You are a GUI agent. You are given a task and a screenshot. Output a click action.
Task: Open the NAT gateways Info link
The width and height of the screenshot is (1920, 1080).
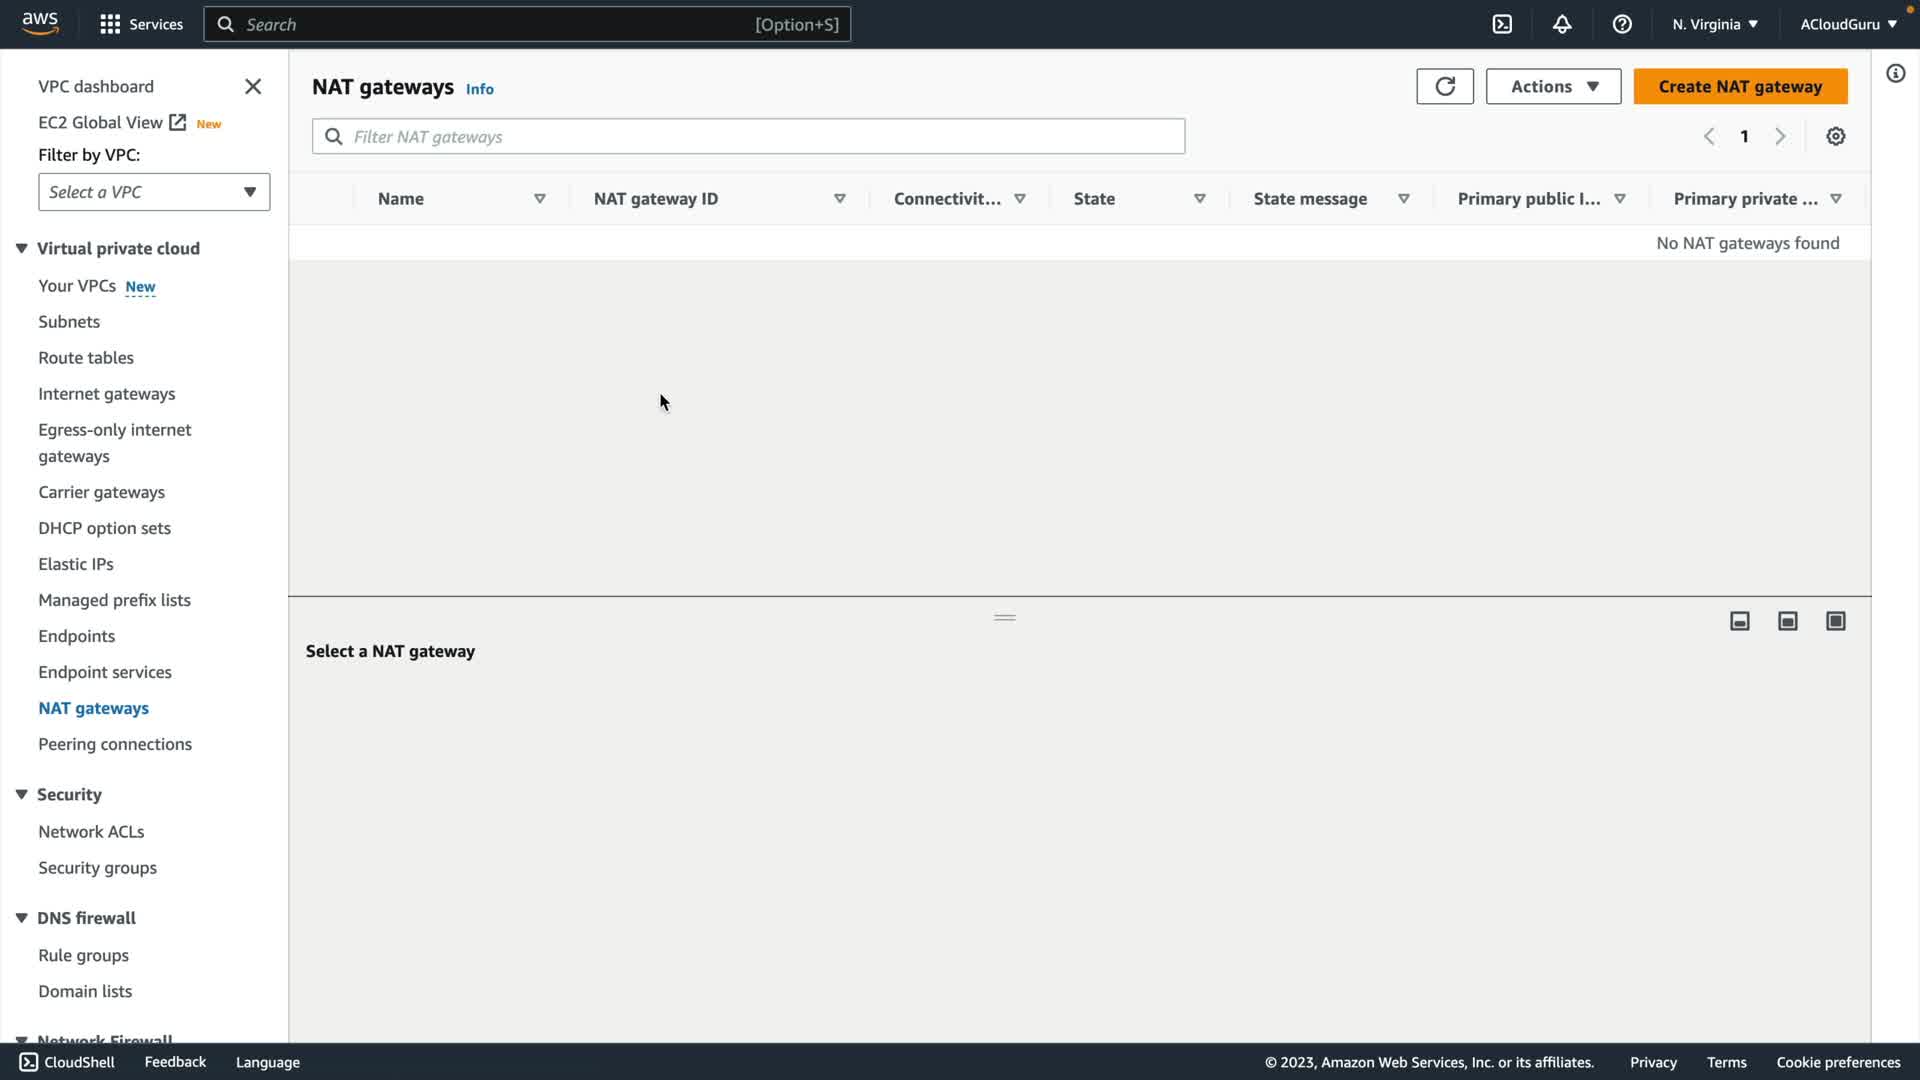coord(479,89)
